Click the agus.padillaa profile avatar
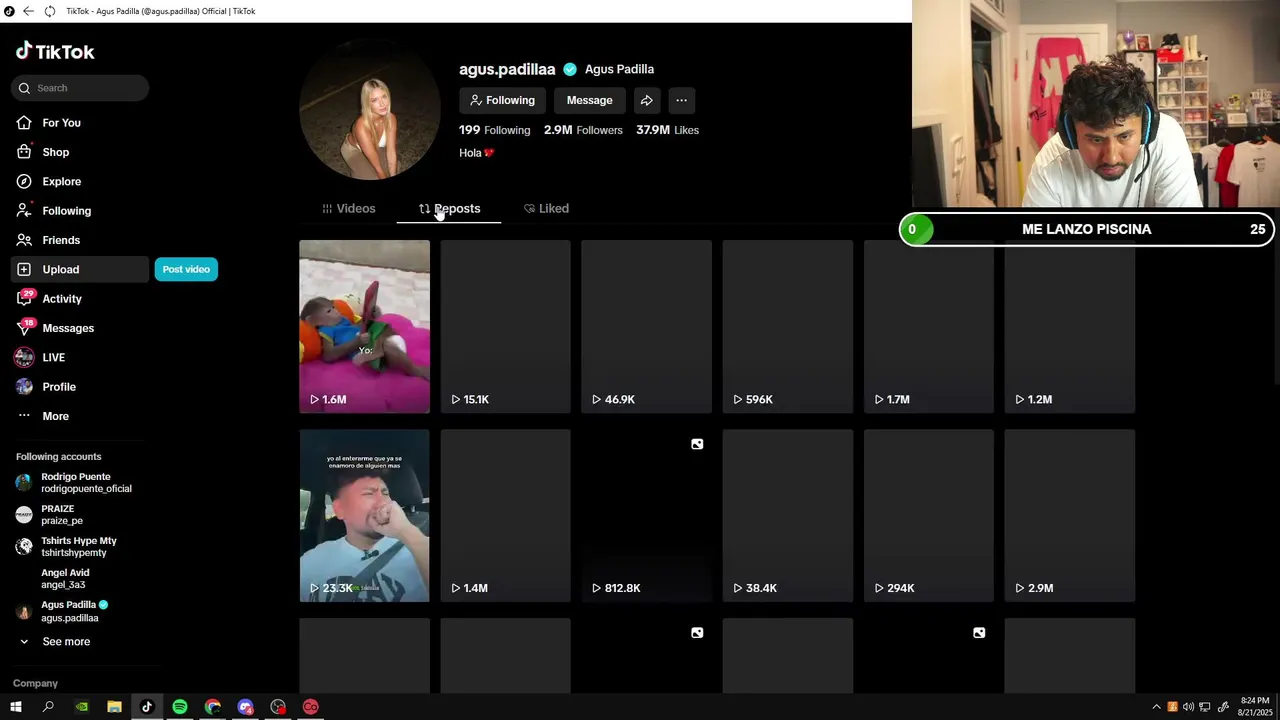1280x720 pixels. [x=370, y=110]
